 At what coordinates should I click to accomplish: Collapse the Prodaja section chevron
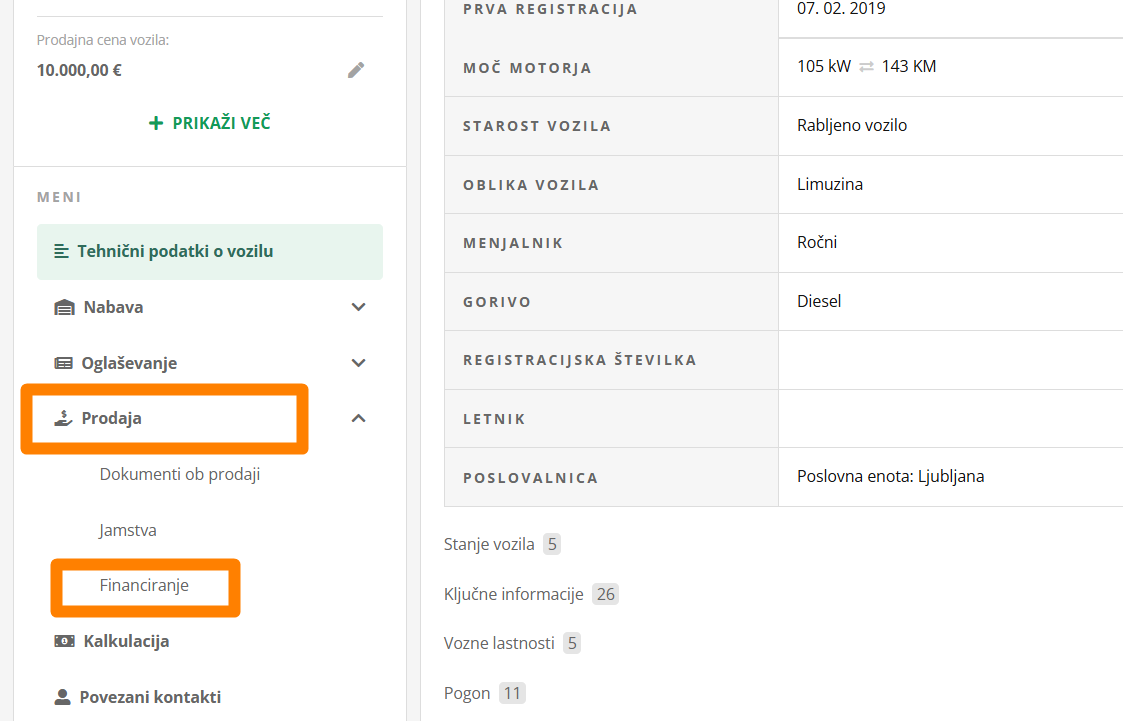pos(359,419)
